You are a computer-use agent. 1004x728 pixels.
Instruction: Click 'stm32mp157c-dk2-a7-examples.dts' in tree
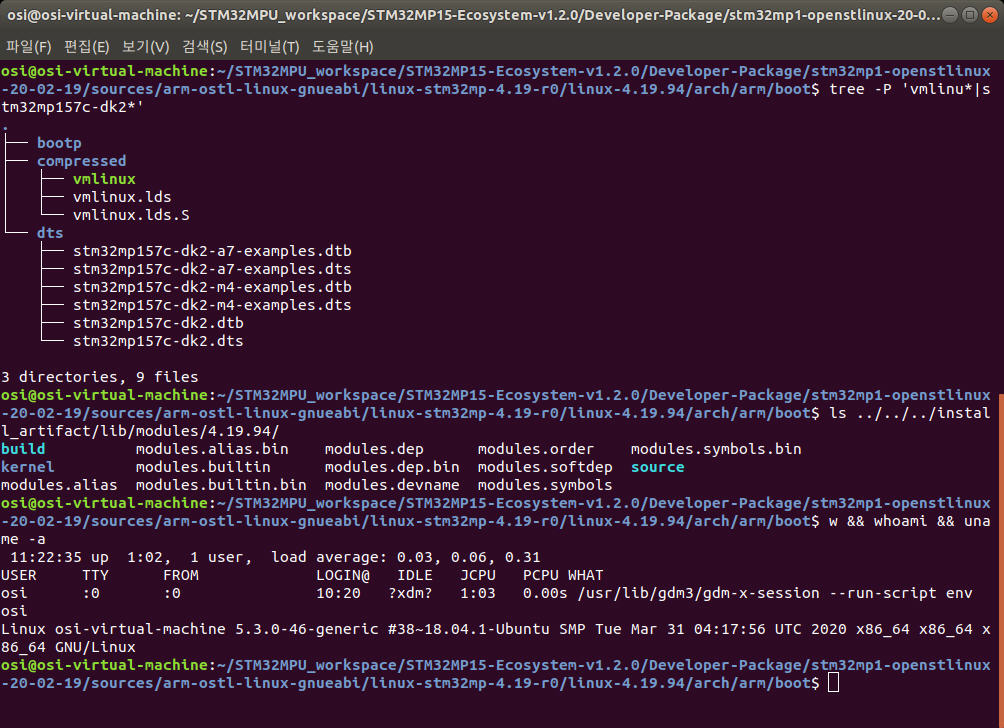pos(212,268)
